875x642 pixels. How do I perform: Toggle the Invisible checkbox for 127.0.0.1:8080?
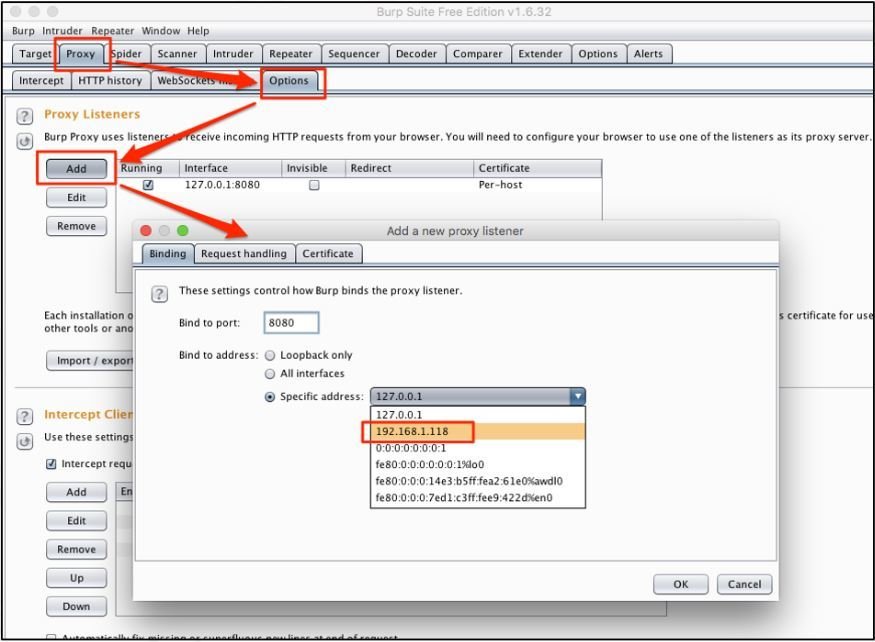pyautogui.click(x=314, y=185)
